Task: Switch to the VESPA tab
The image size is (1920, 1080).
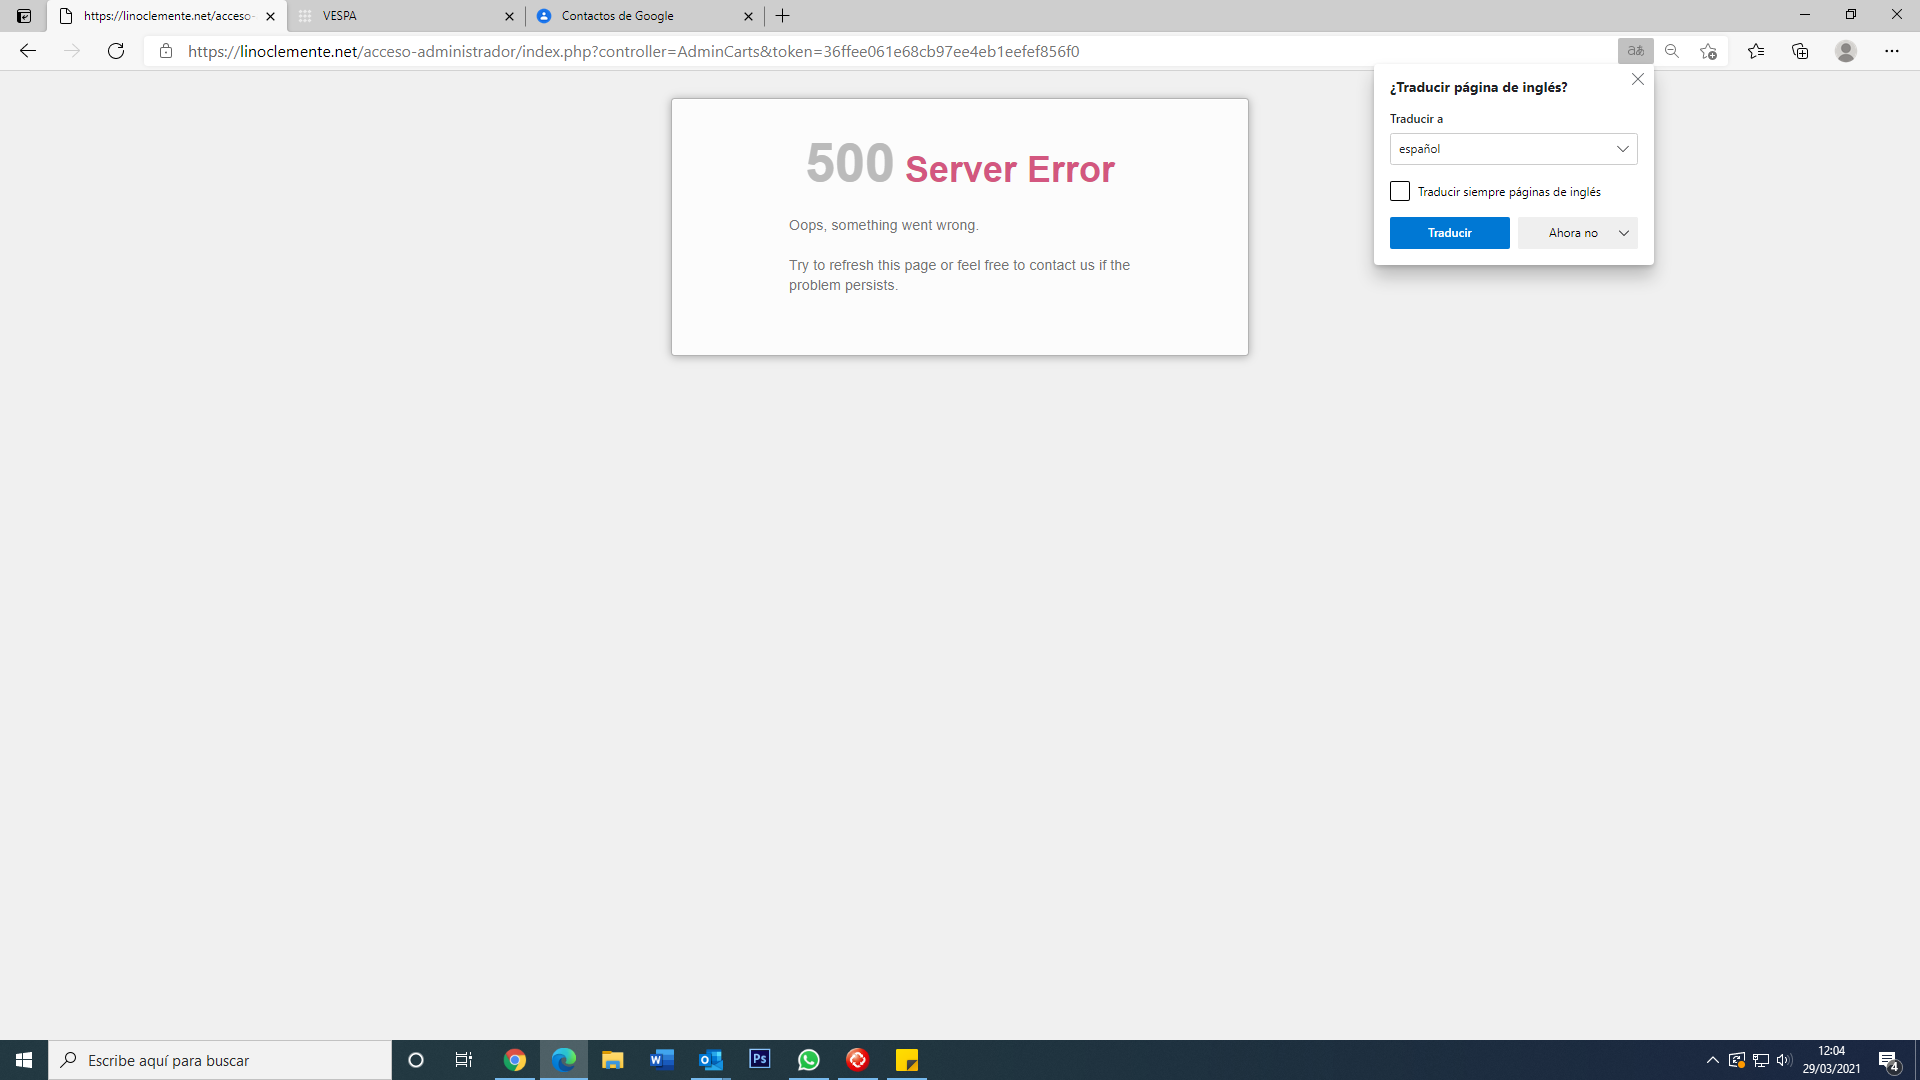Action: (400, 16)
